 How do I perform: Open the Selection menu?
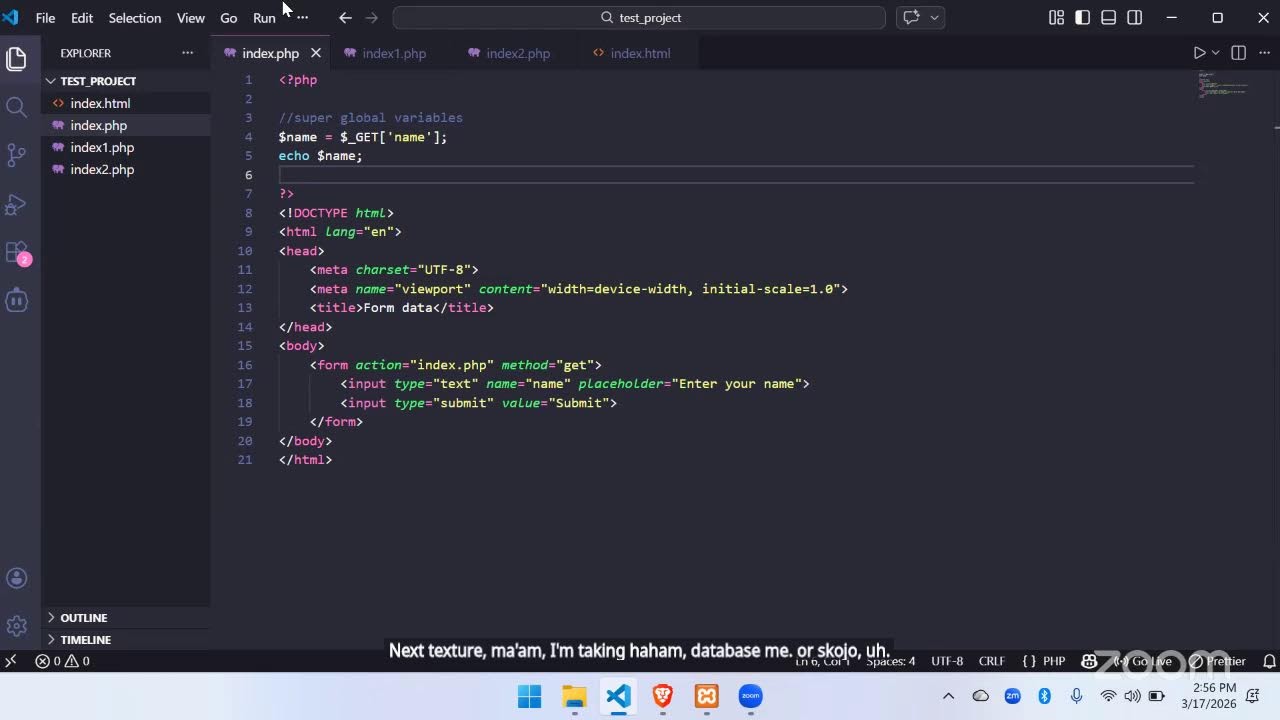pyautogui.click(x=135, y=18)
